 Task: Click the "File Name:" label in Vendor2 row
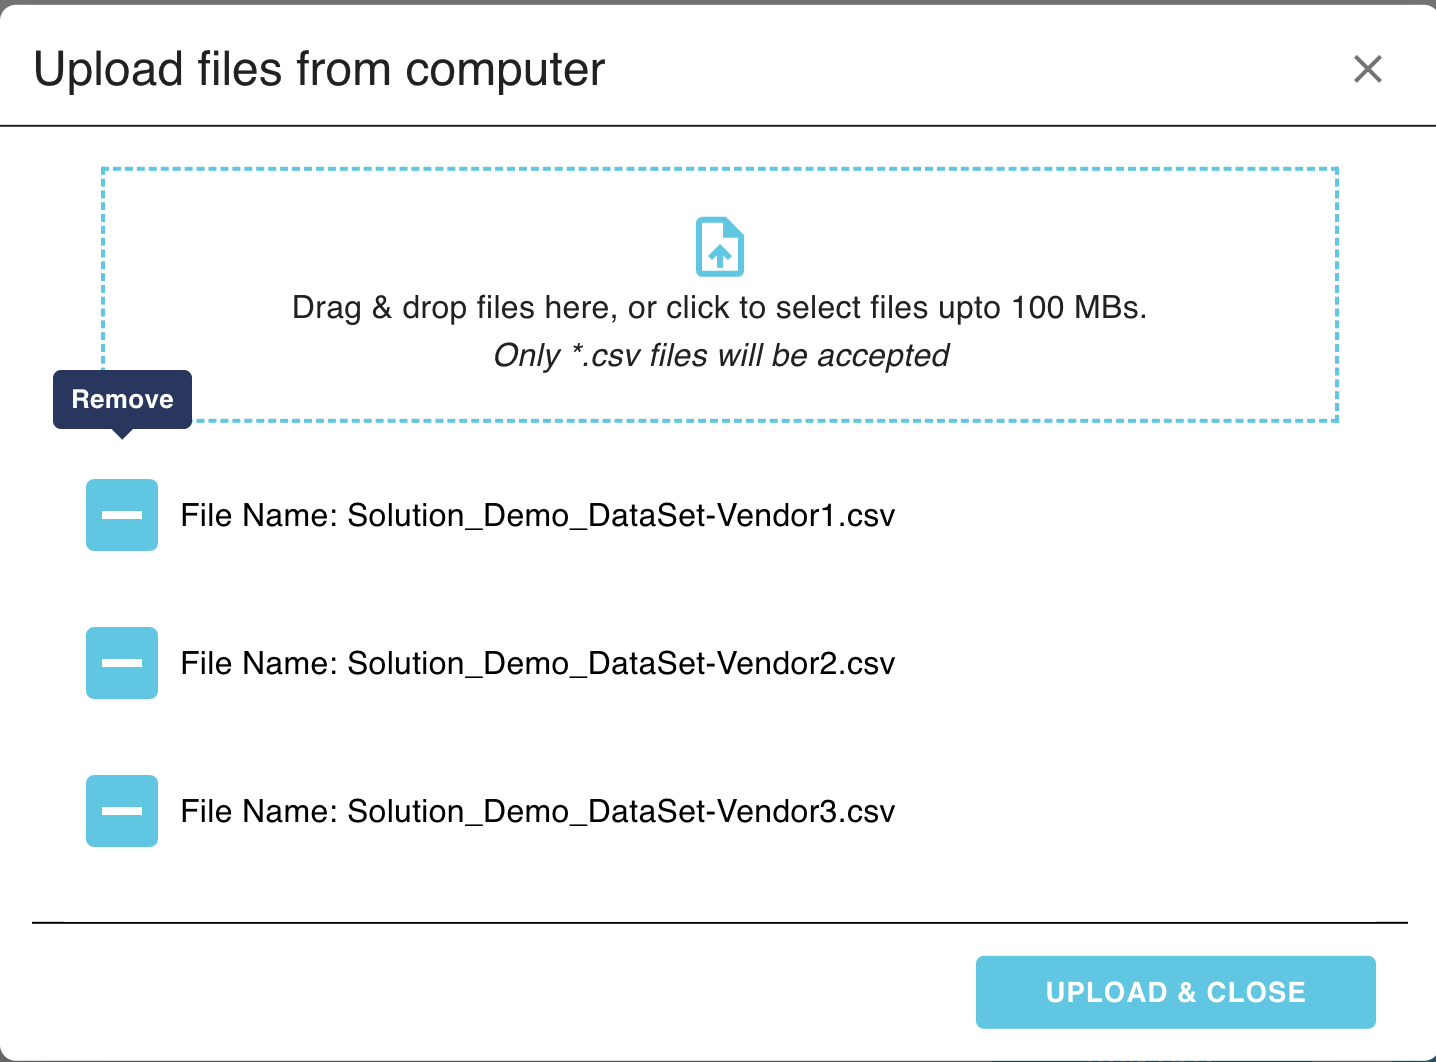259,664
